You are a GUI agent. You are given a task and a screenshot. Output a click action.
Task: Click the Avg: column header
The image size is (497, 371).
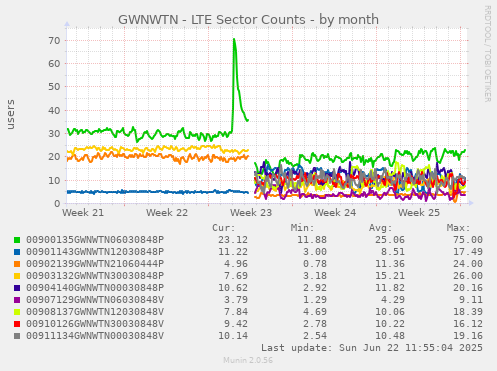[380, 228]
